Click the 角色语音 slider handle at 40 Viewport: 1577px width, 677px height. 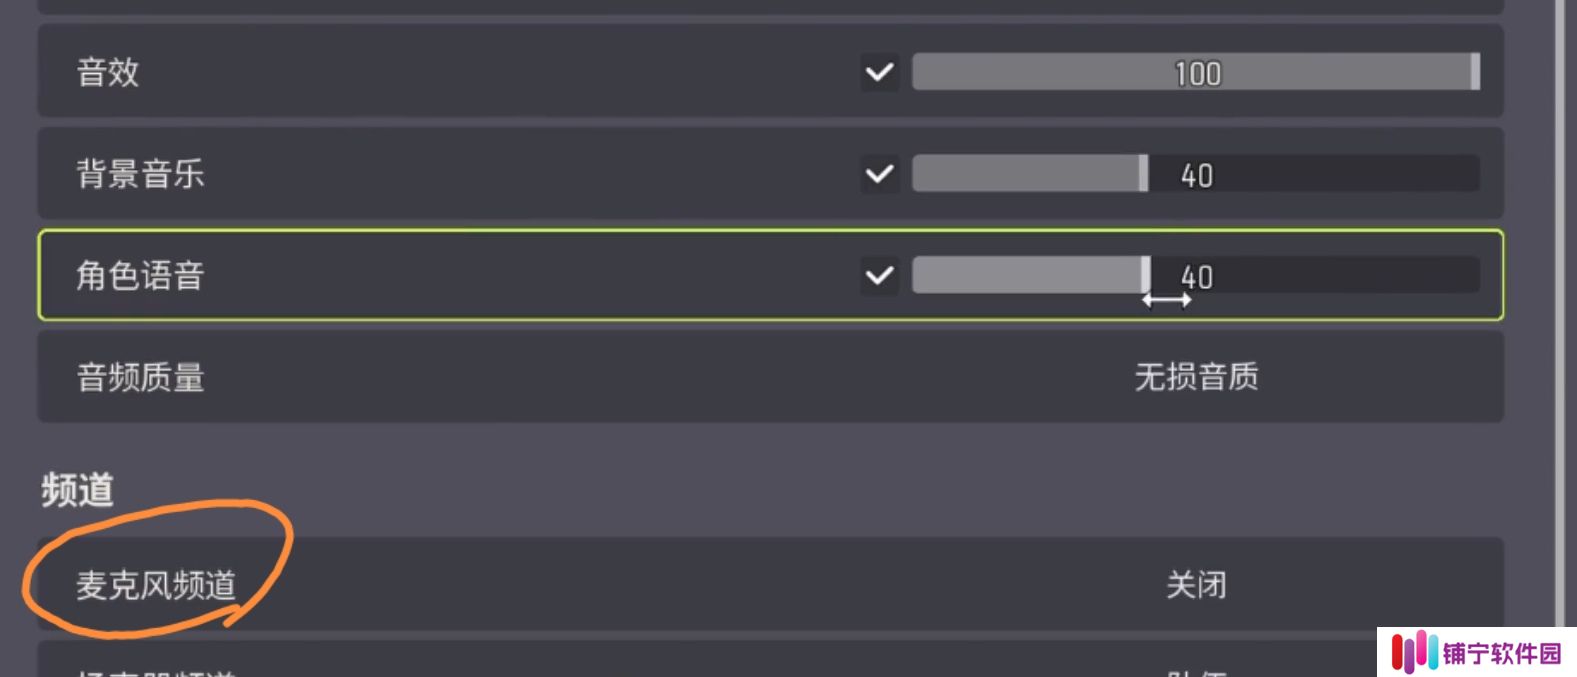[x=1146, y=275]
